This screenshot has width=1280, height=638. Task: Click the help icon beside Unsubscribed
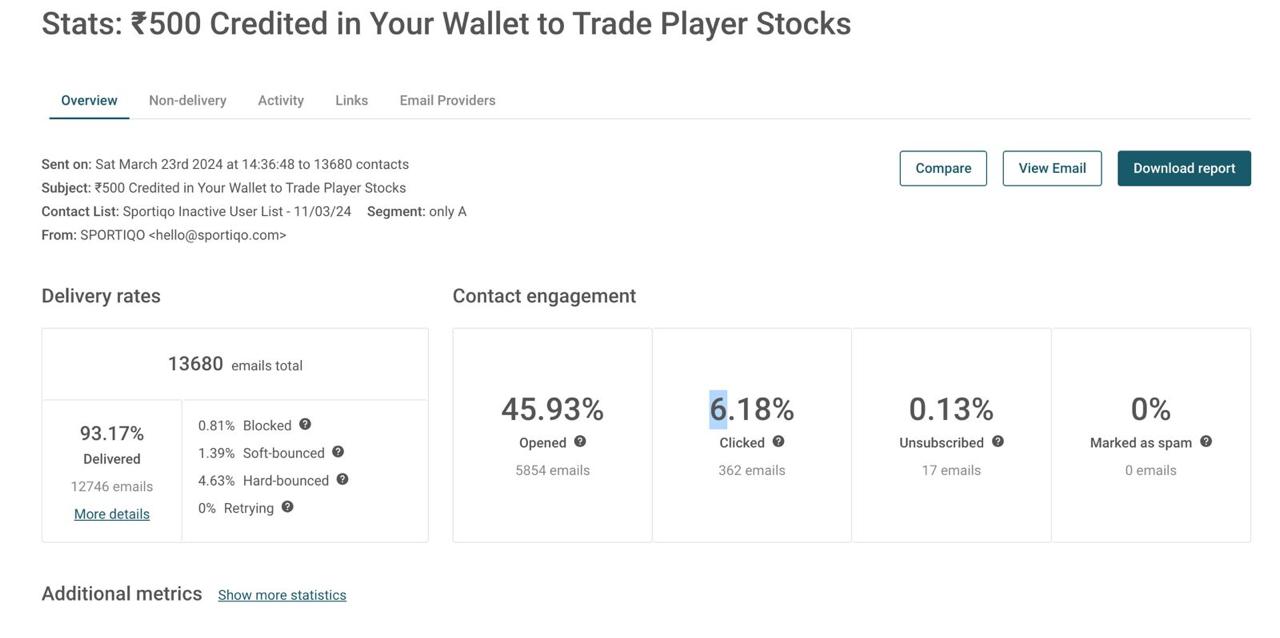coord(997,441)
